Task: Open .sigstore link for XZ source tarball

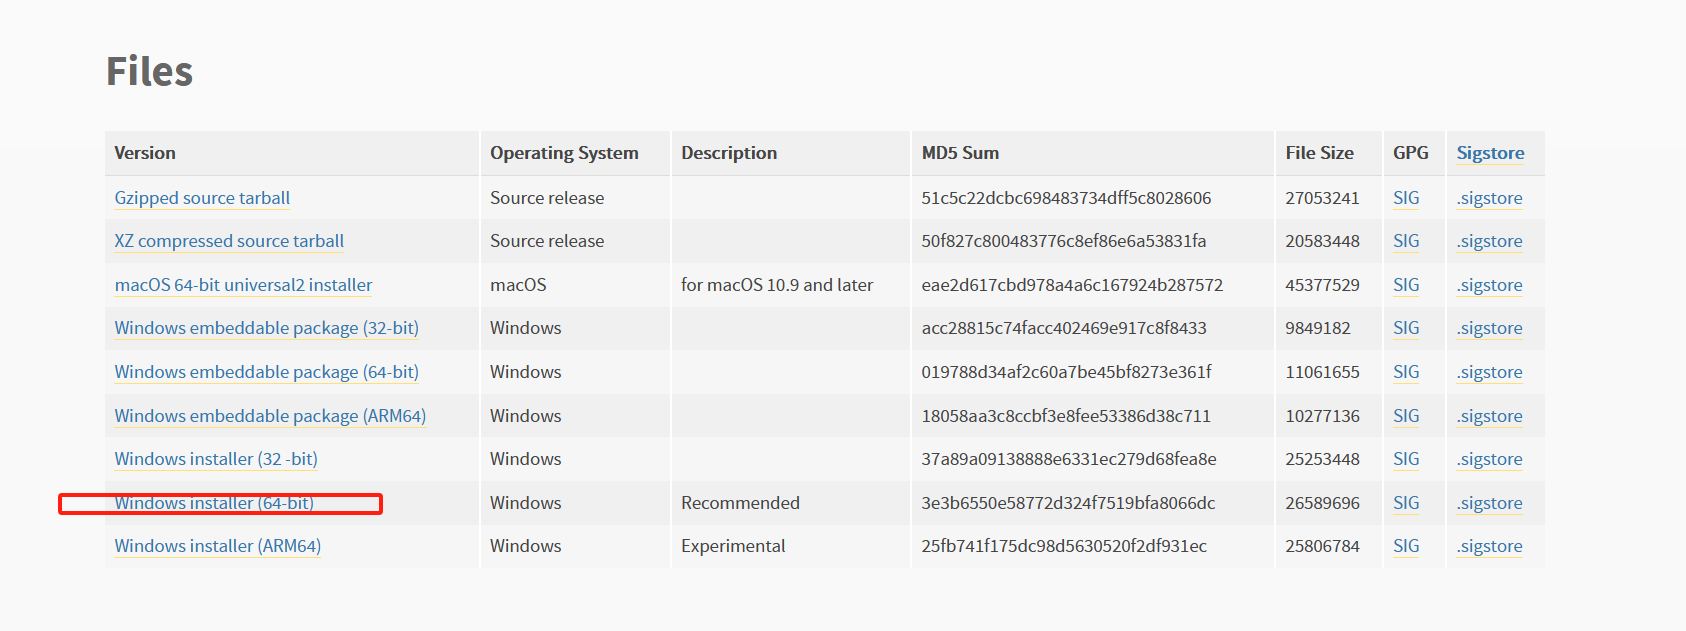Action: pyautogui.click(x=1489, y=241)
